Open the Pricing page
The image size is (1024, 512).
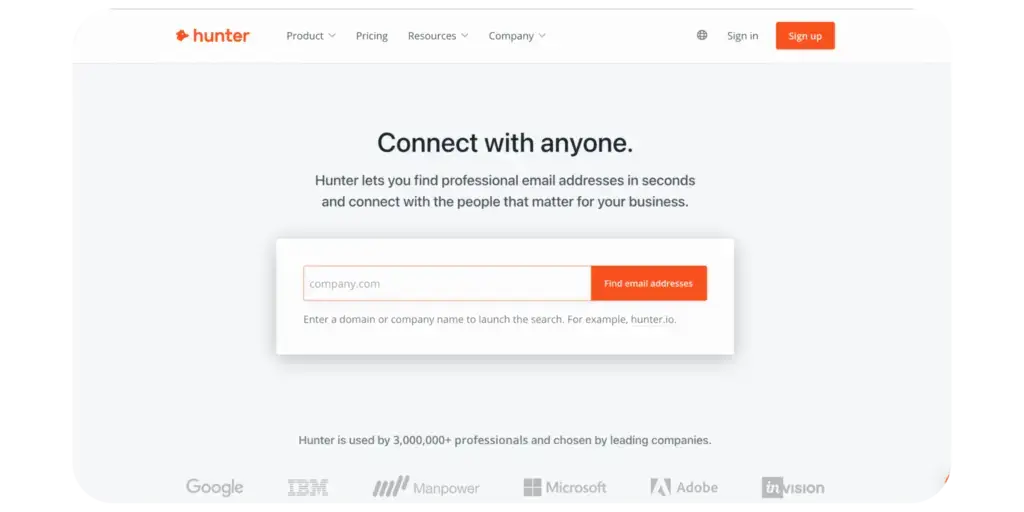pos(372,36)
